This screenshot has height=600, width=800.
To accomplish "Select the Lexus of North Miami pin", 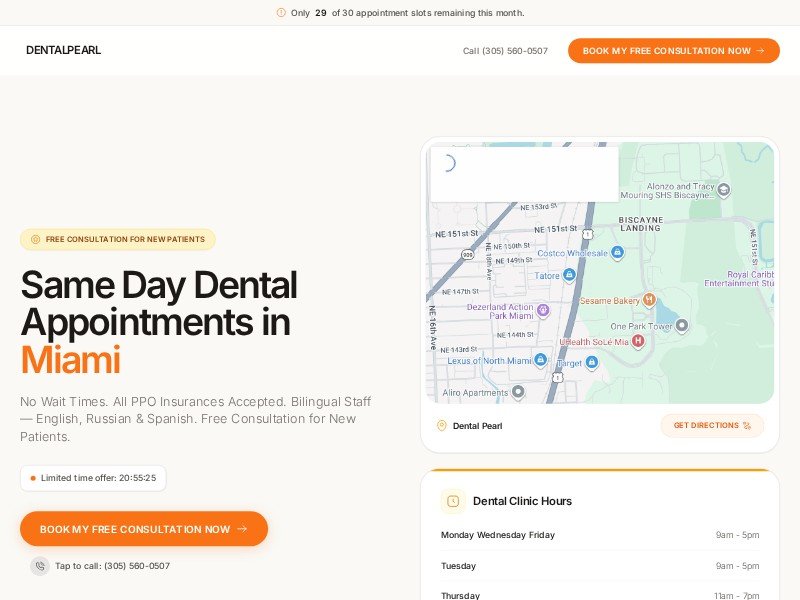I will (540, 360).
